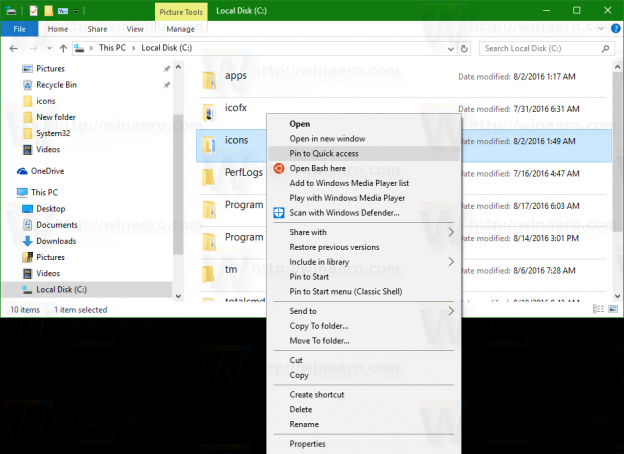This screenshot has height=454, width=624.
Task: Switch to details view icon in status bar
Action: pos(599,309)
